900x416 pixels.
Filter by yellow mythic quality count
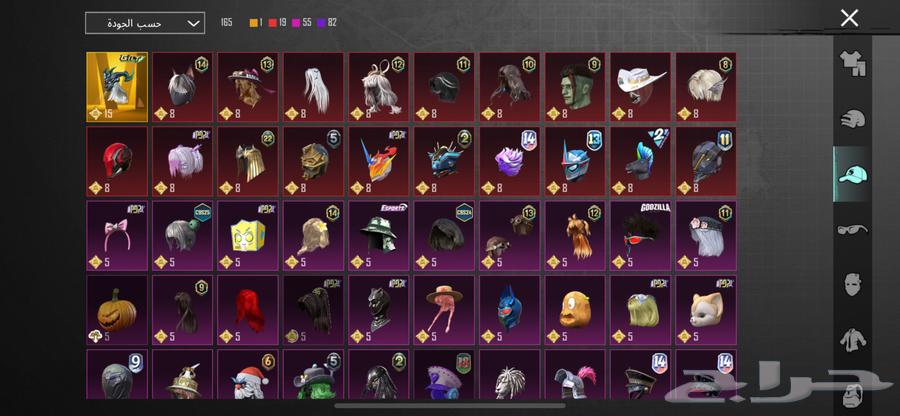256,23
